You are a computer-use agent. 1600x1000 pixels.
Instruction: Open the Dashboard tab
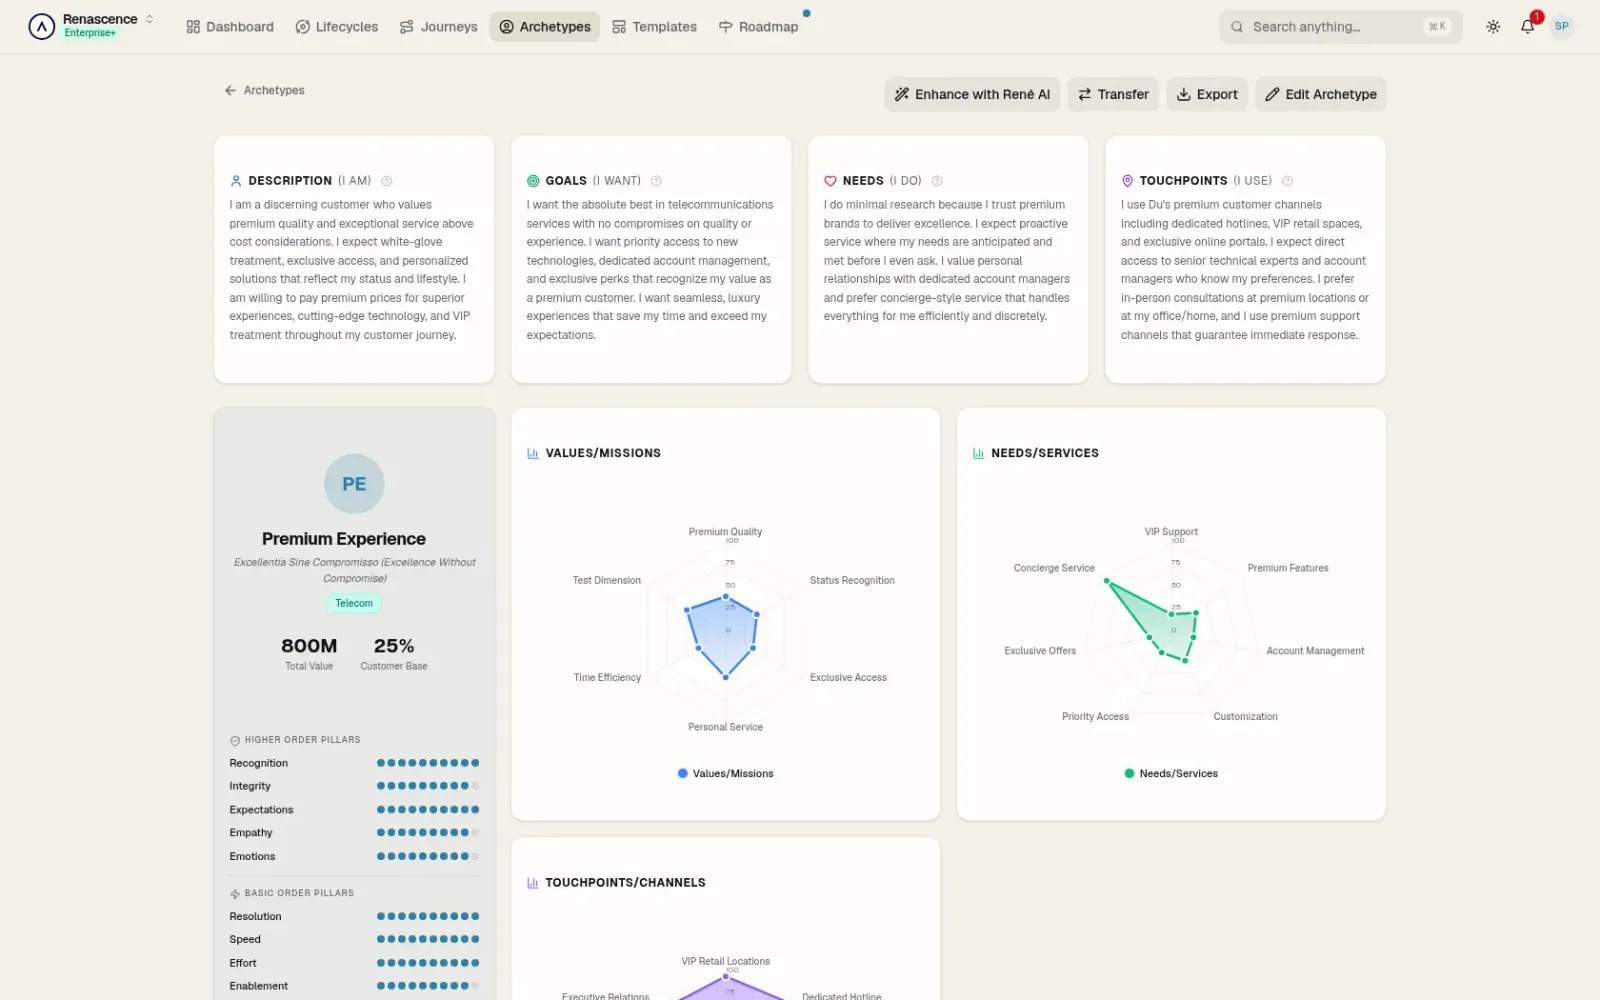(x=229, y=27)
